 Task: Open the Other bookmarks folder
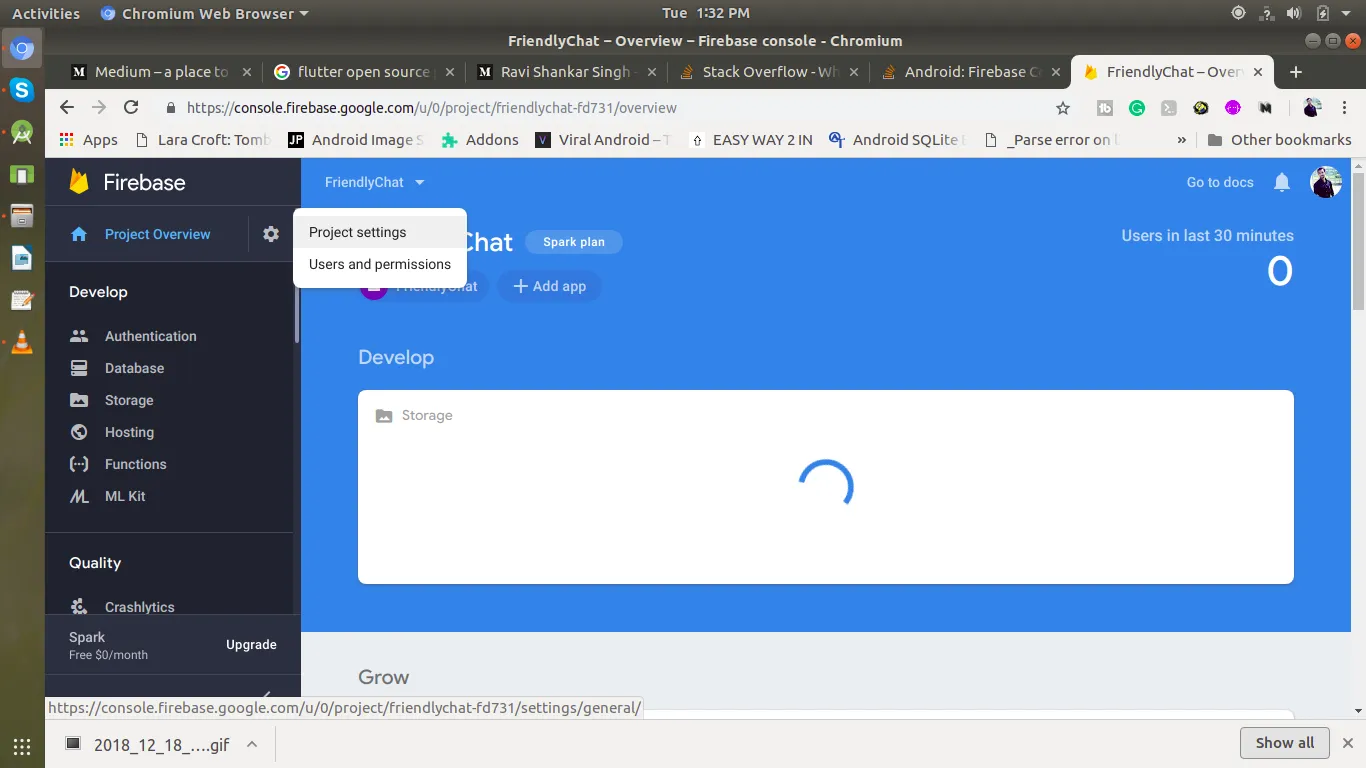(1280, 140)
